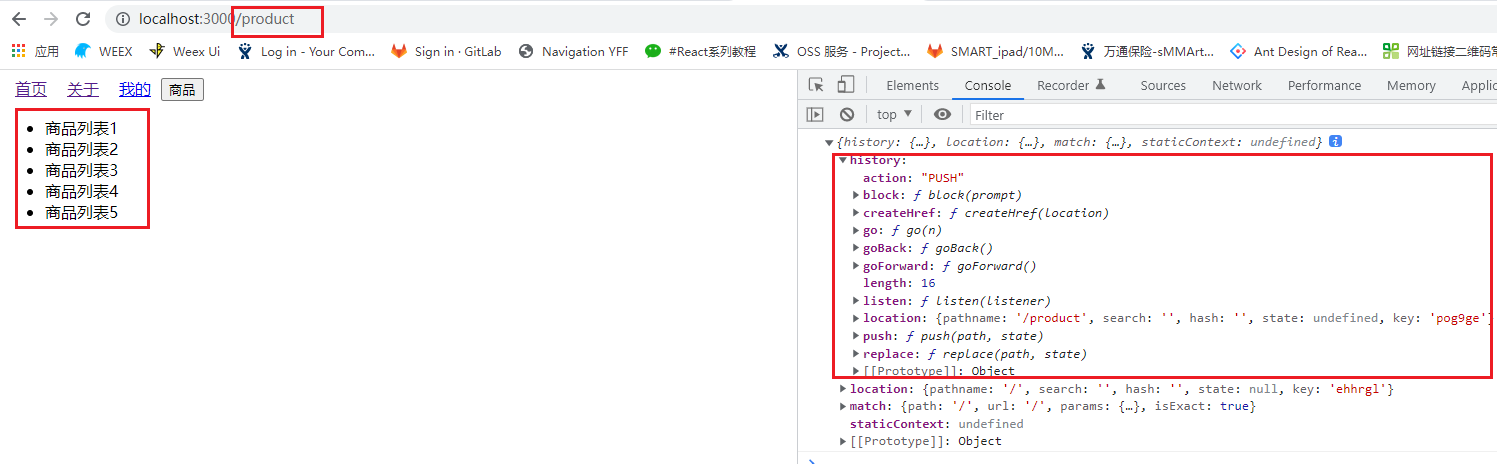Open the WEEX bookmark

point(103,51)
